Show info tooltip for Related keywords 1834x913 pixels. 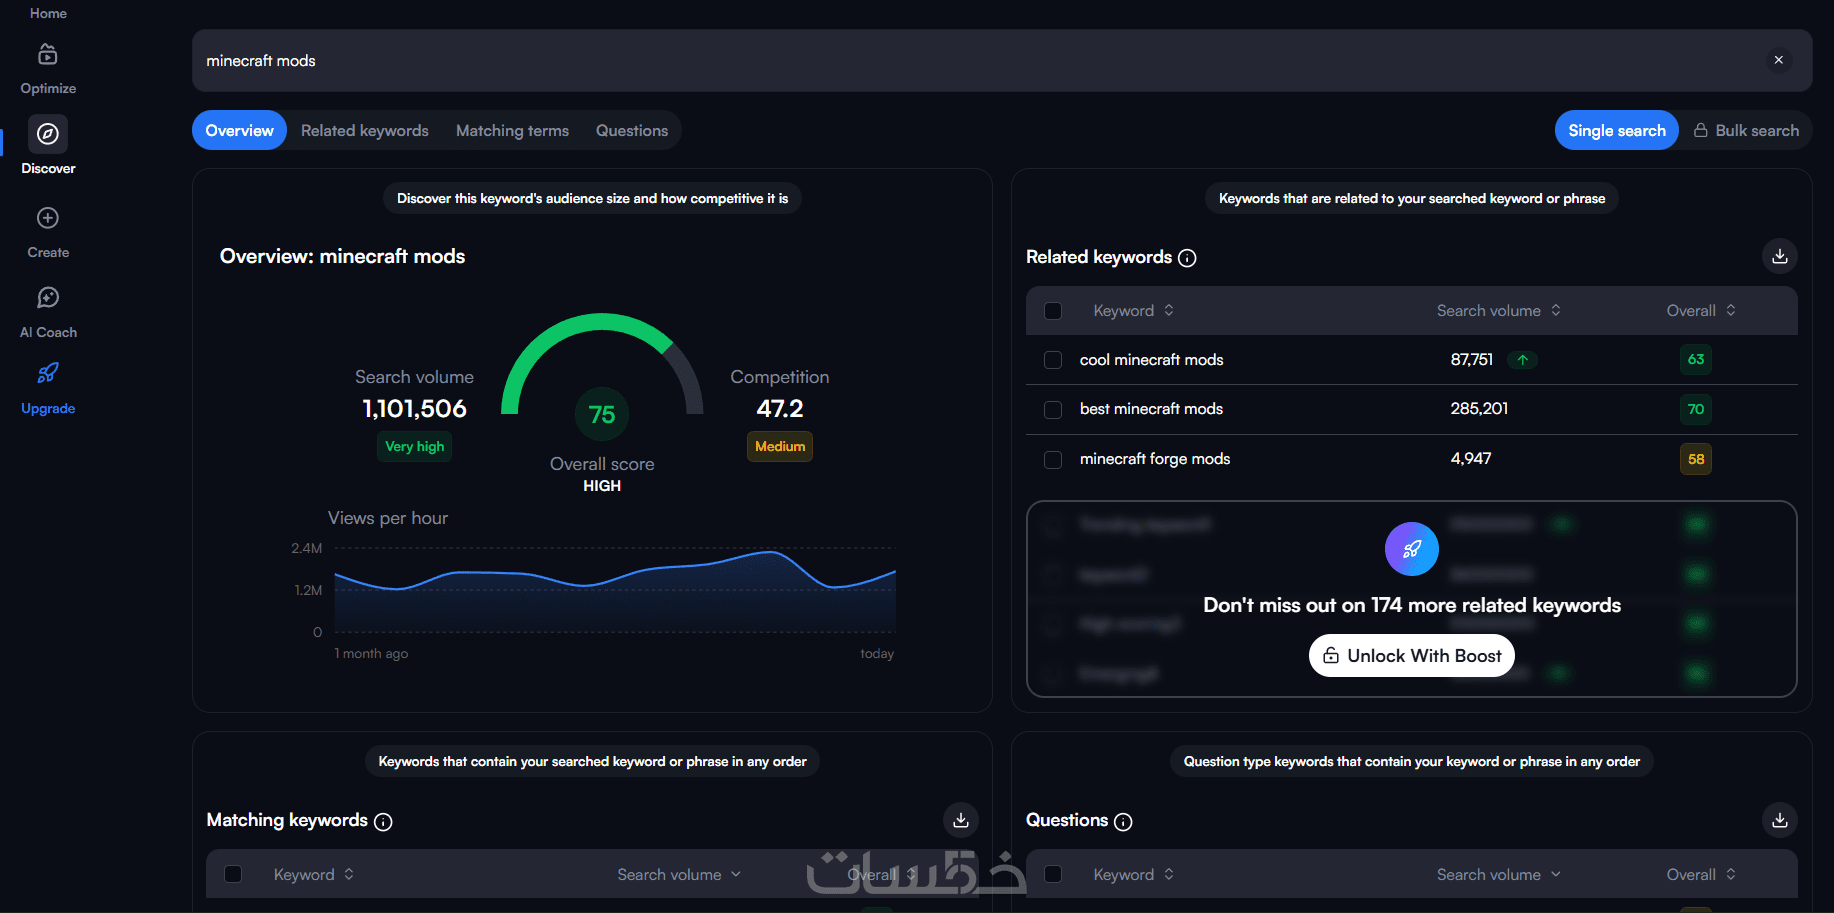1187,258
